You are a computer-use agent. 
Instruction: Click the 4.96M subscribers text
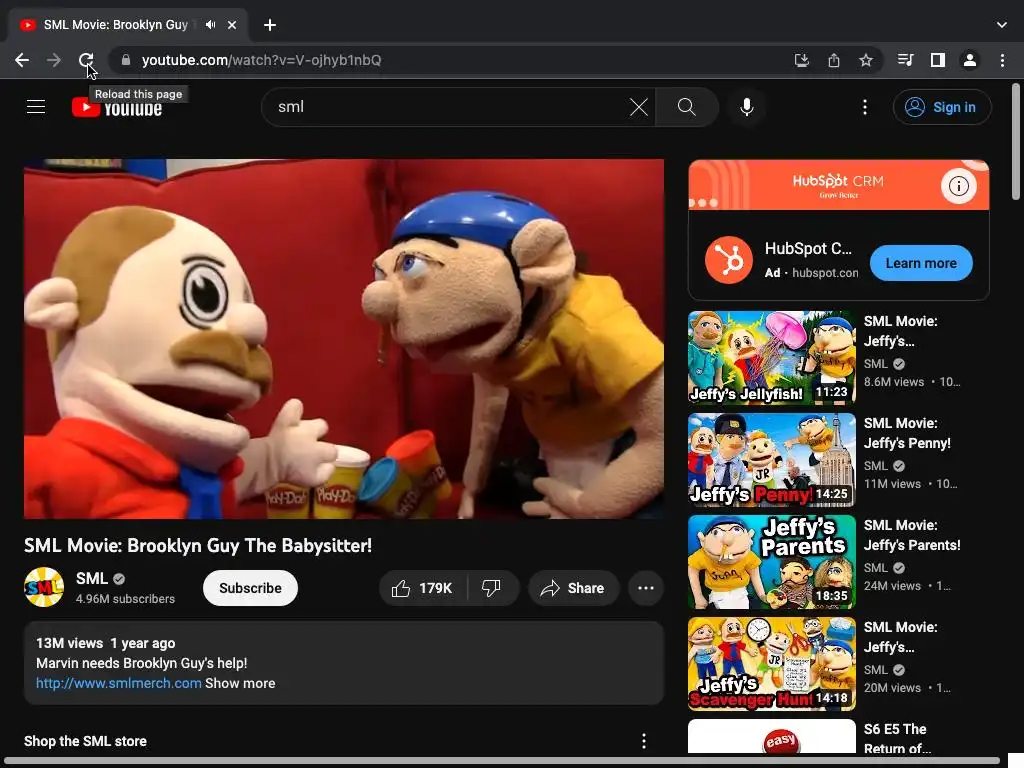coord(125,599)
